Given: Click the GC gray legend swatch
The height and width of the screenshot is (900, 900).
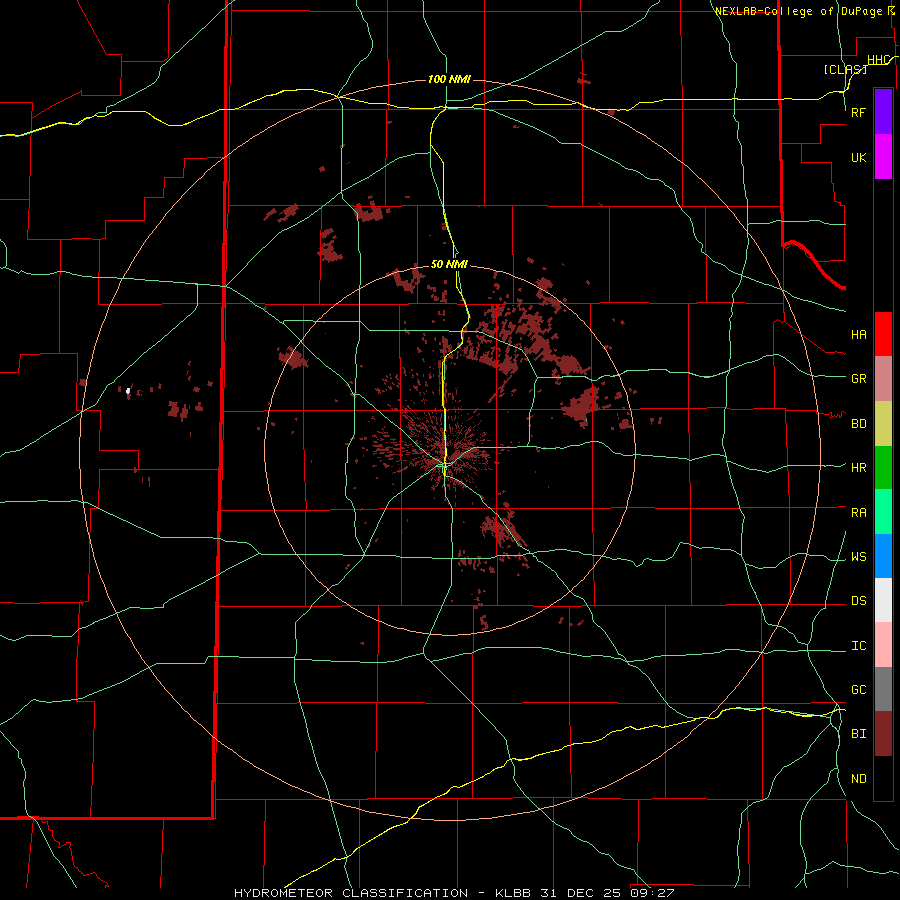Looking at the screenshot, I should [883, 689].
